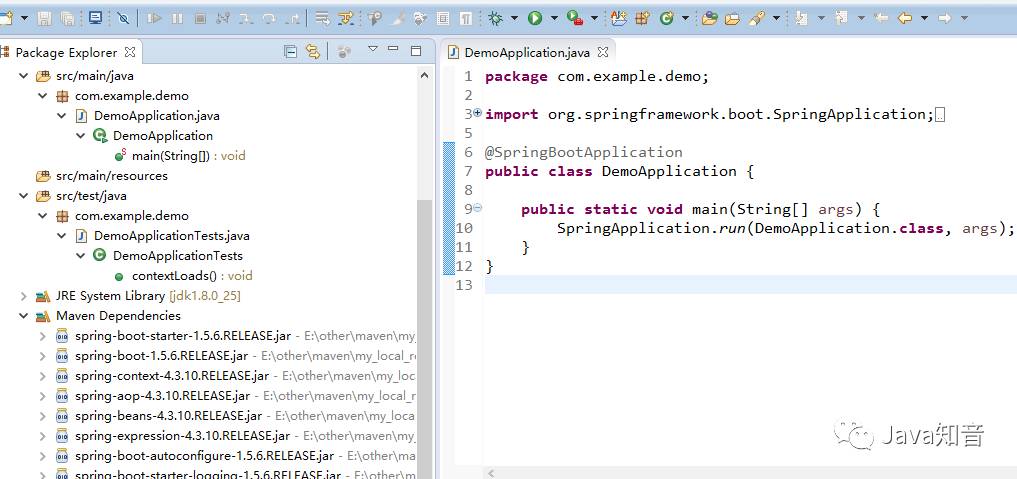
Task: Click the green bug Debug icon
Action: [x=496, y=19]
